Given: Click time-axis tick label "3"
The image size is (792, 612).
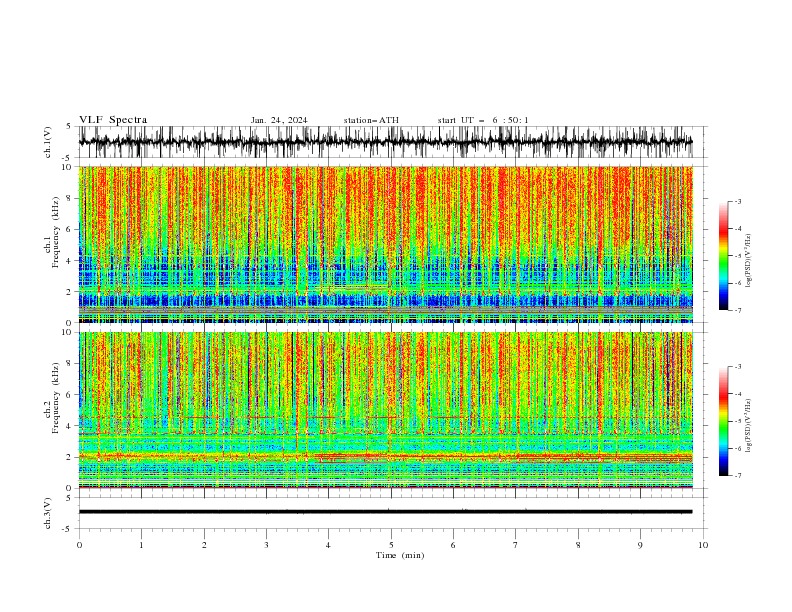Looking at the screenshot, I should click(x=266, y=545).
